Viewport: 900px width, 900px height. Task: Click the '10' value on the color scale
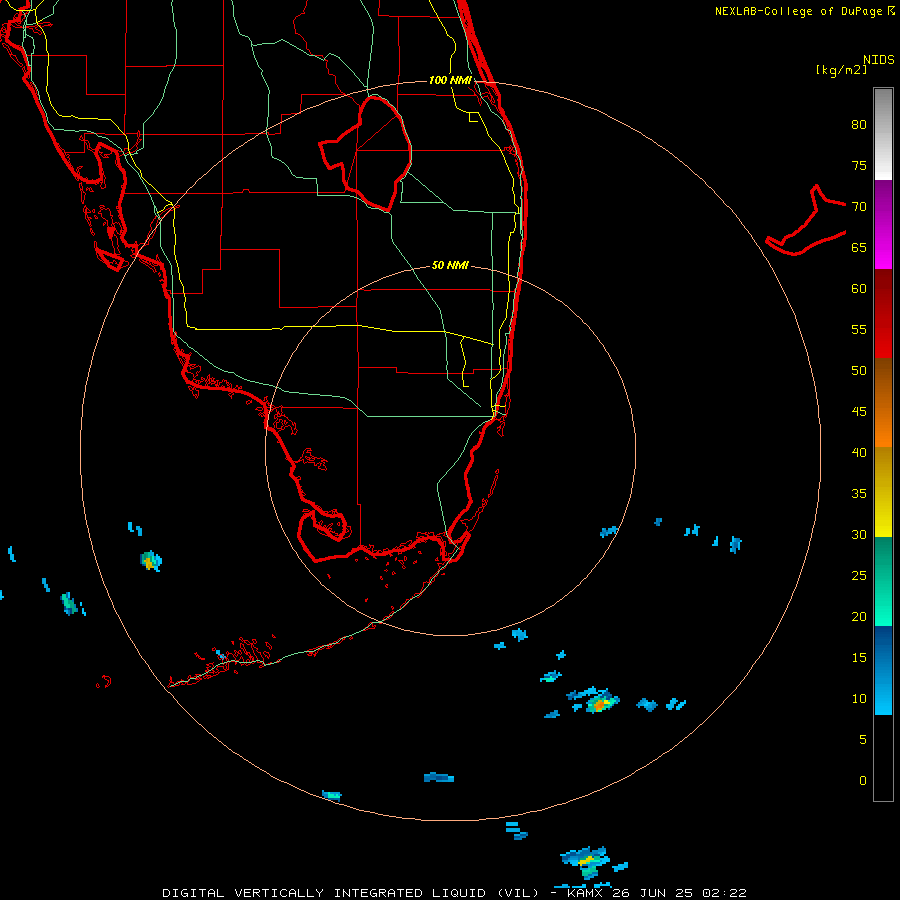pyautogui.click(x=859, y=699)
